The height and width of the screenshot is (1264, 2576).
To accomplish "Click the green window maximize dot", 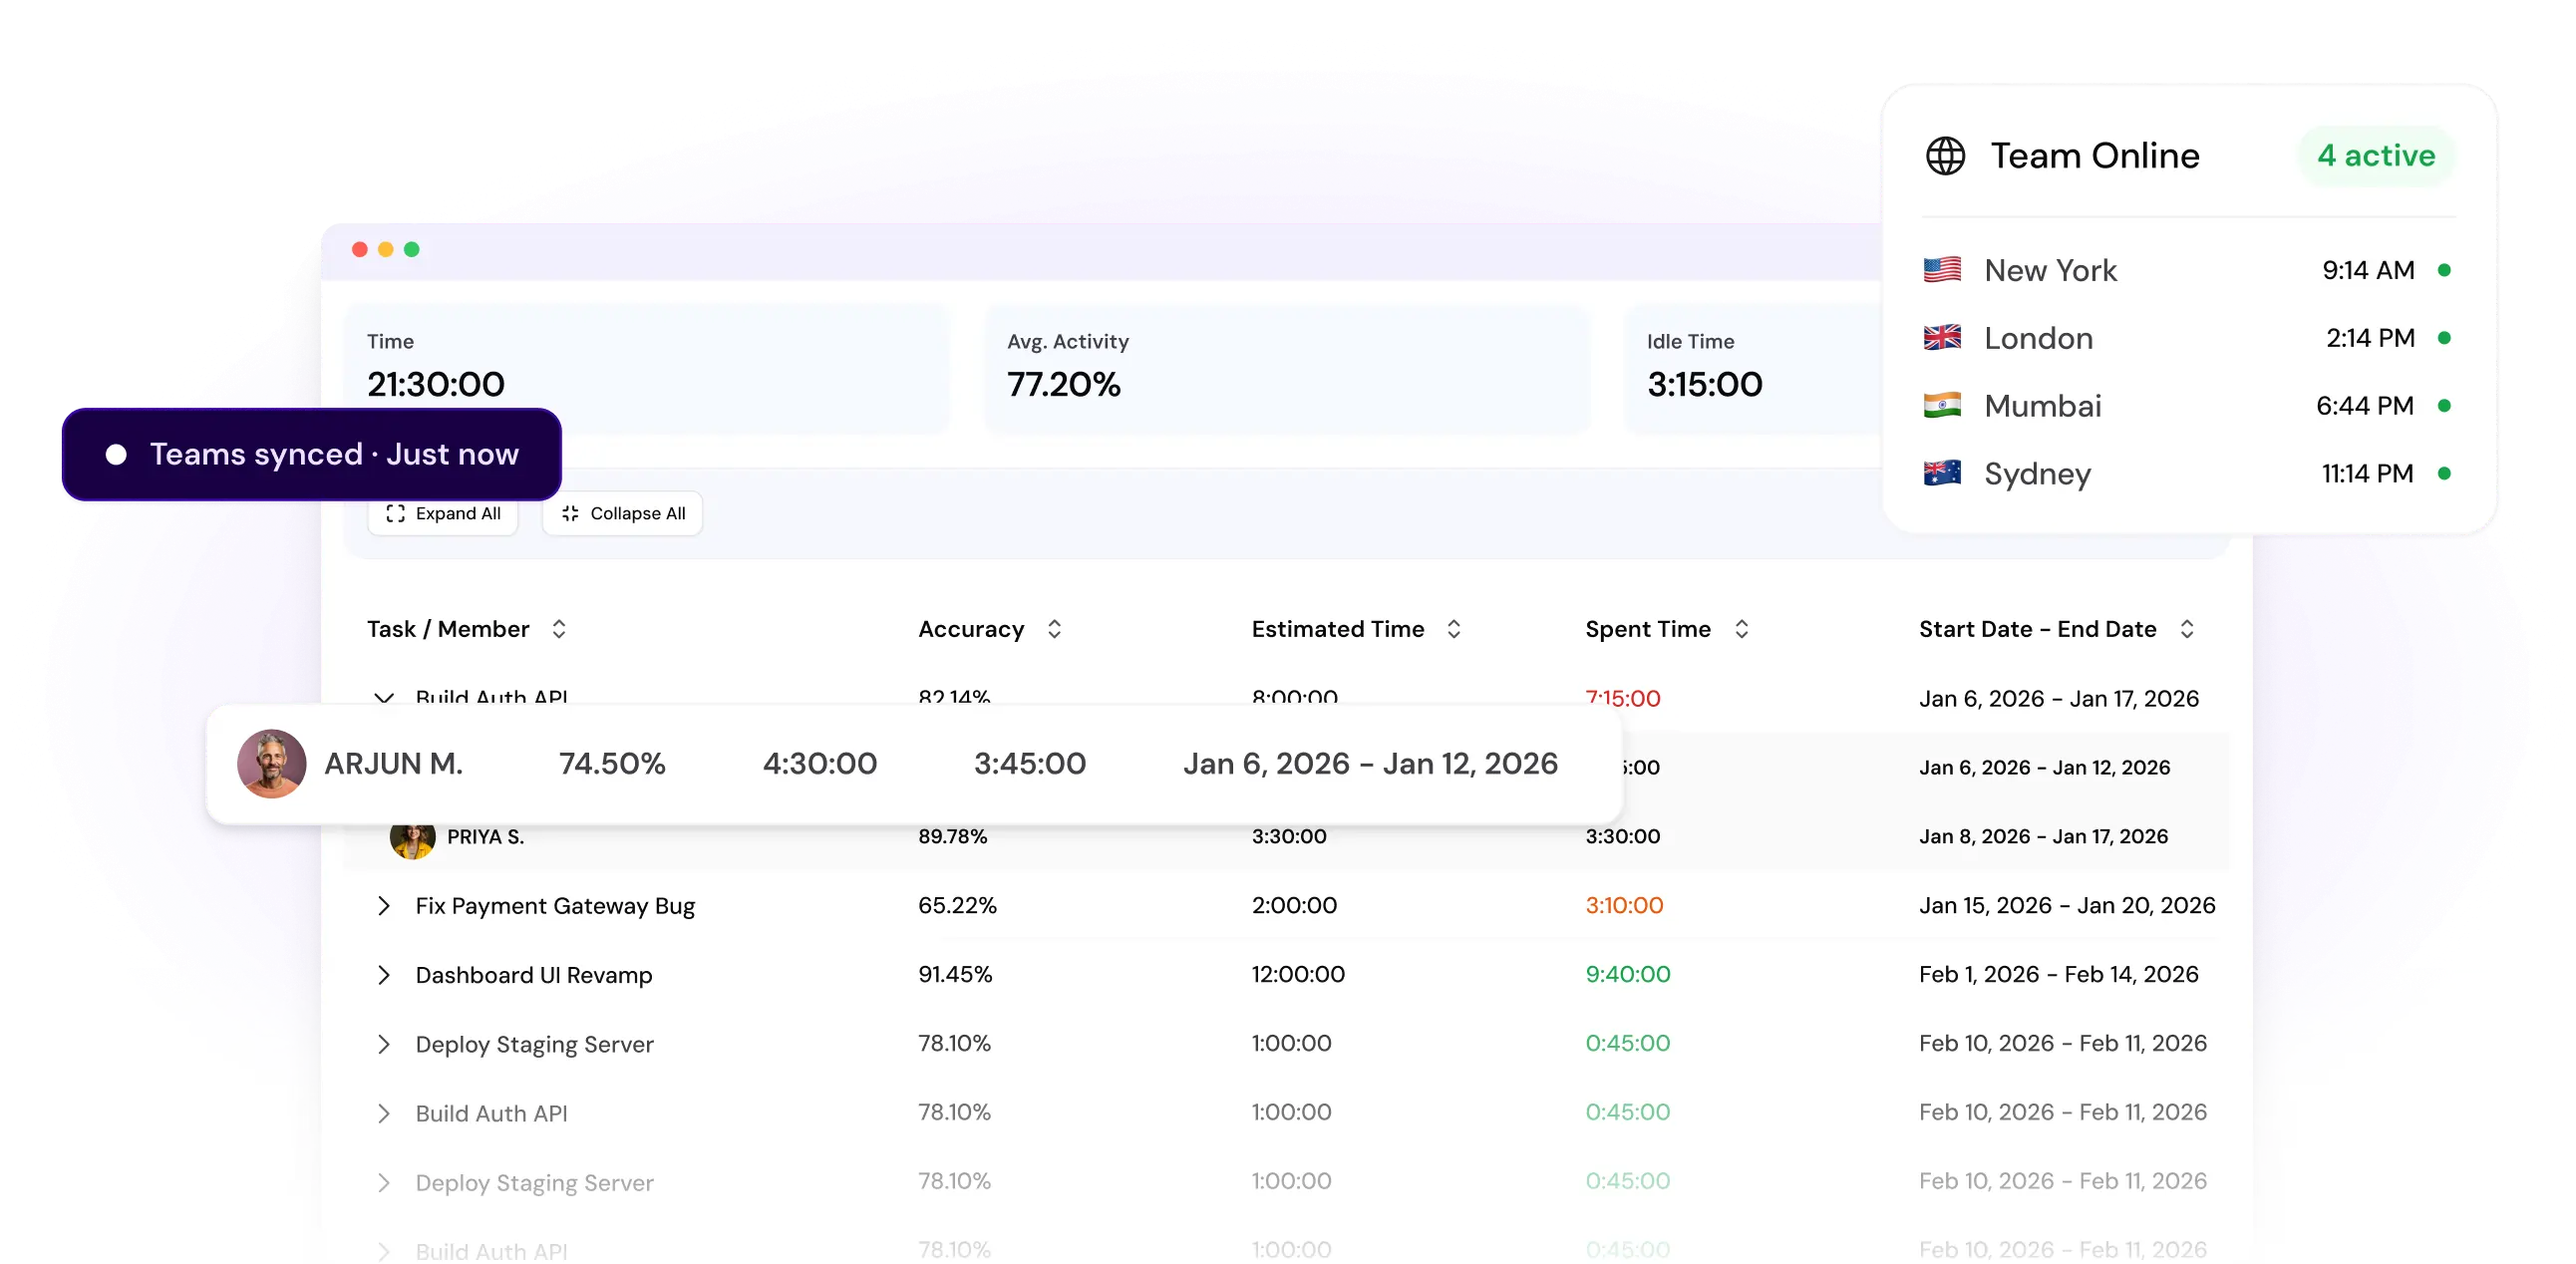I will (x=412, y=249).
